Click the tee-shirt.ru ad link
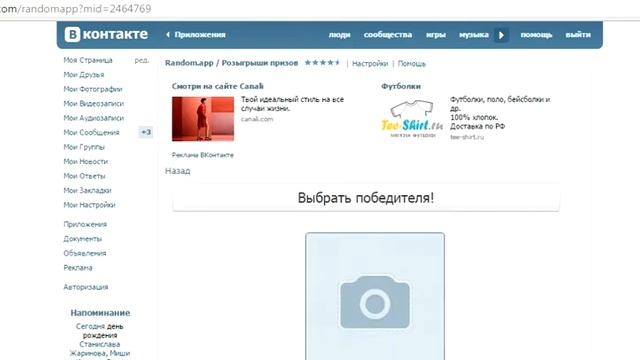Viewport: 640px width, 360px height. tap(467, 137)
